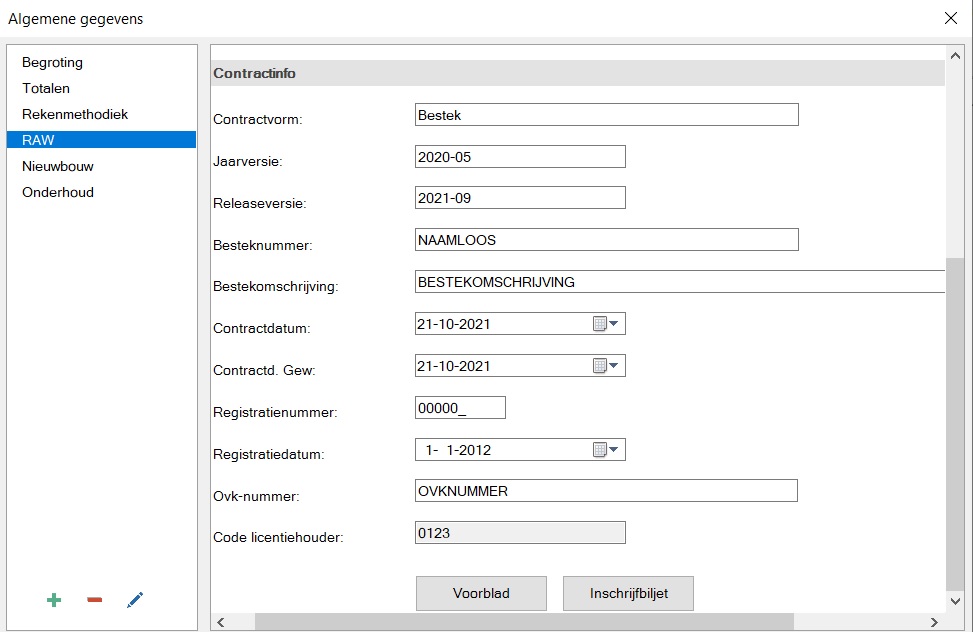Select Totalen in the left list
The image size is (973, 632).
(46, 88)
